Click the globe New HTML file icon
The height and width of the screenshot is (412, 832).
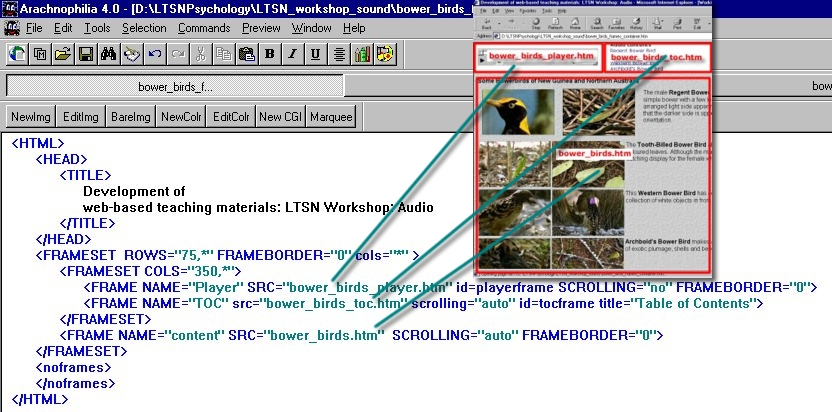pyautogui.click(x=18, y=53)
